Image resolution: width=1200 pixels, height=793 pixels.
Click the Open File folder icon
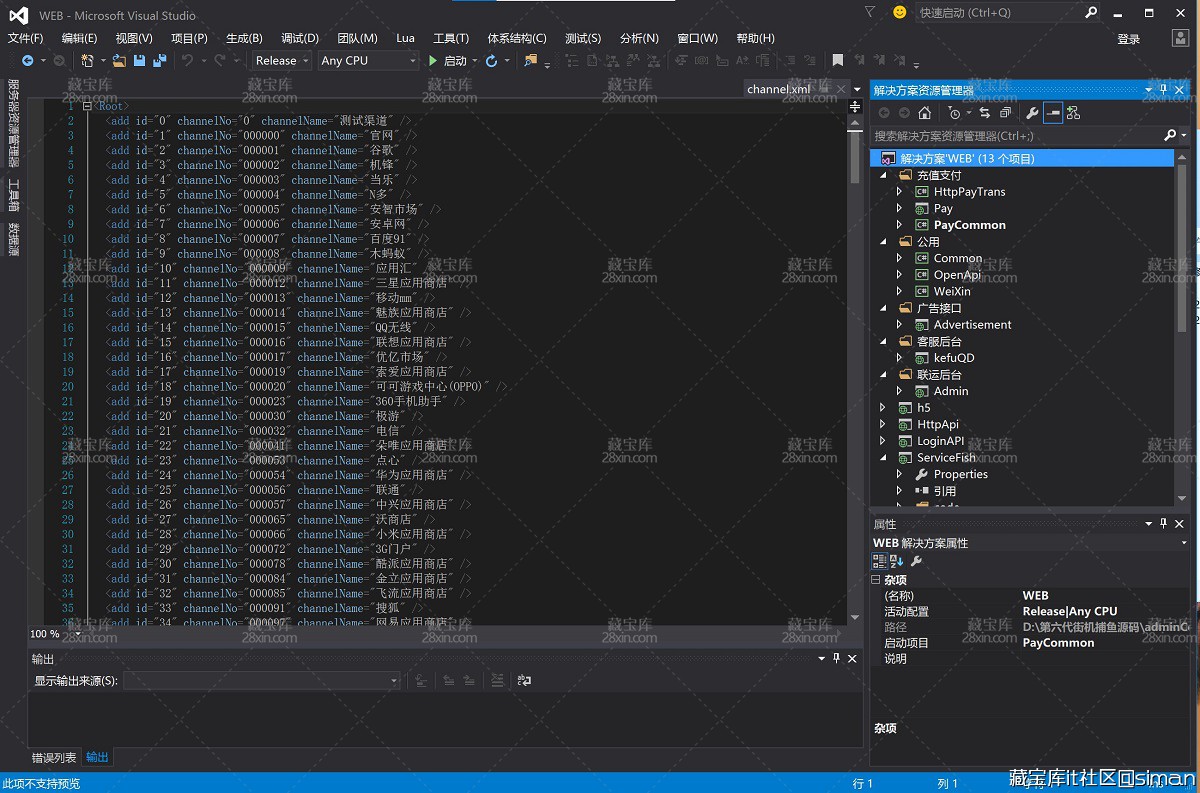pos(119,61)
